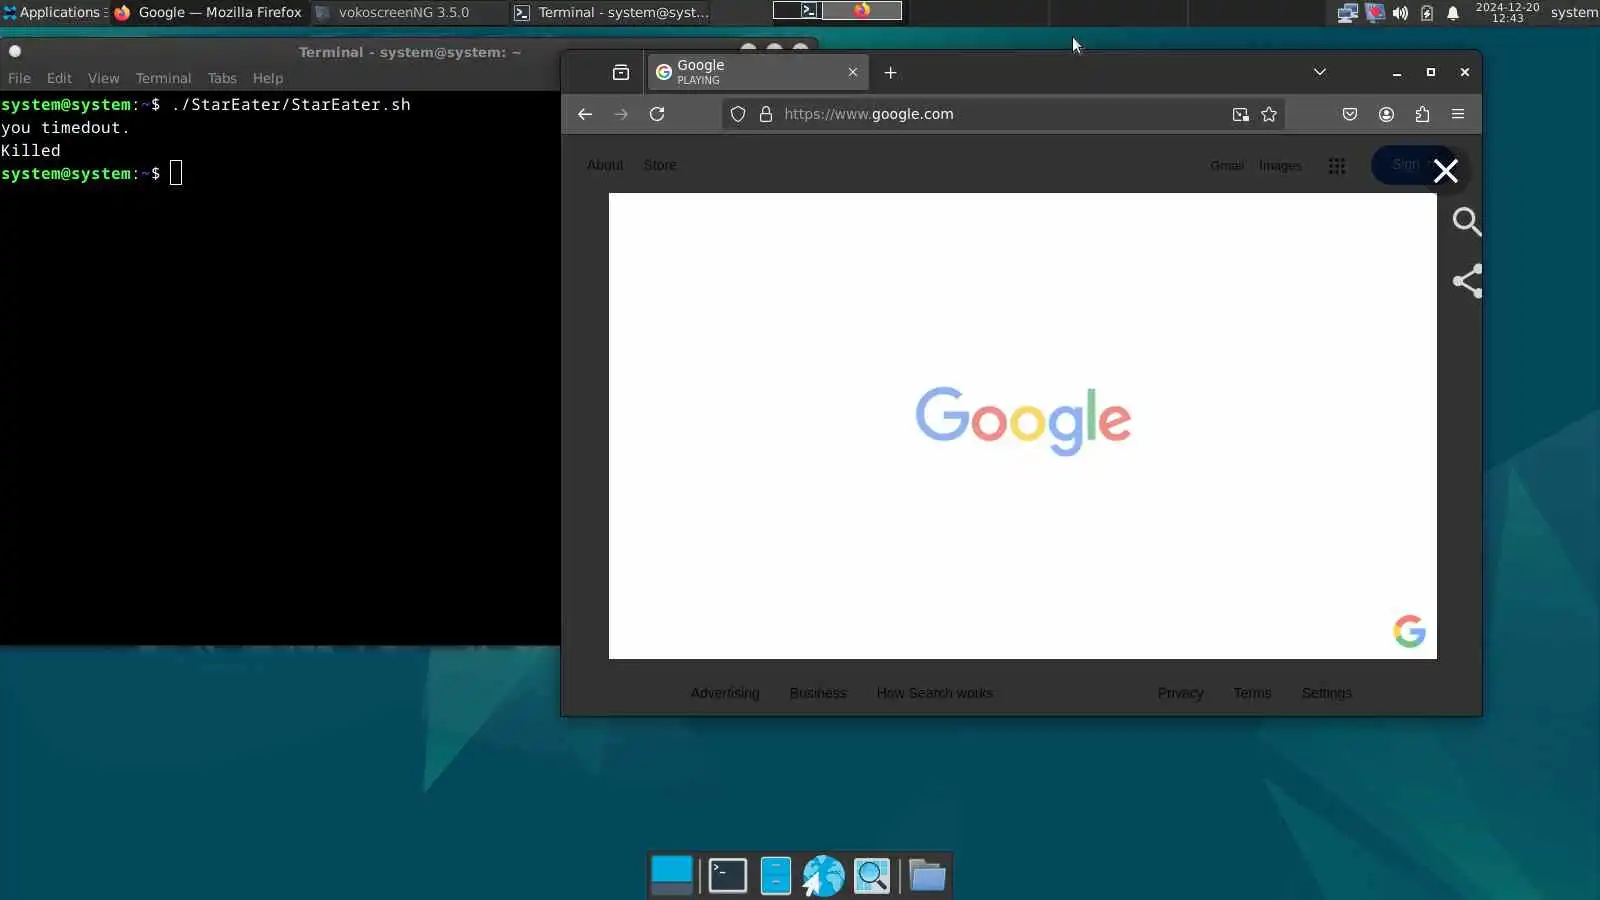The height and width of the screenshot is (900, 1600).
Task: Bookmark this page with the star
Action: tap(1269, 114)
